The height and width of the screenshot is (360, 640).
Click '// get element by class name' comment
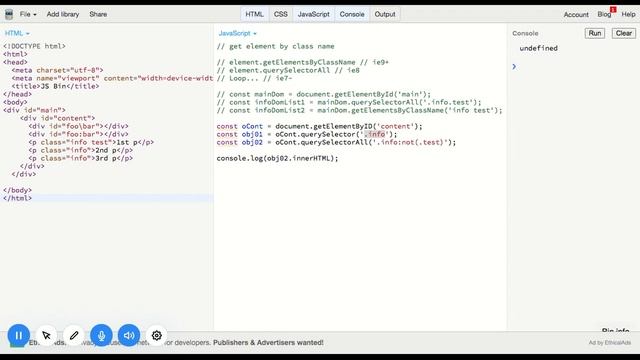pyautogui.click(x=276, y=47)
